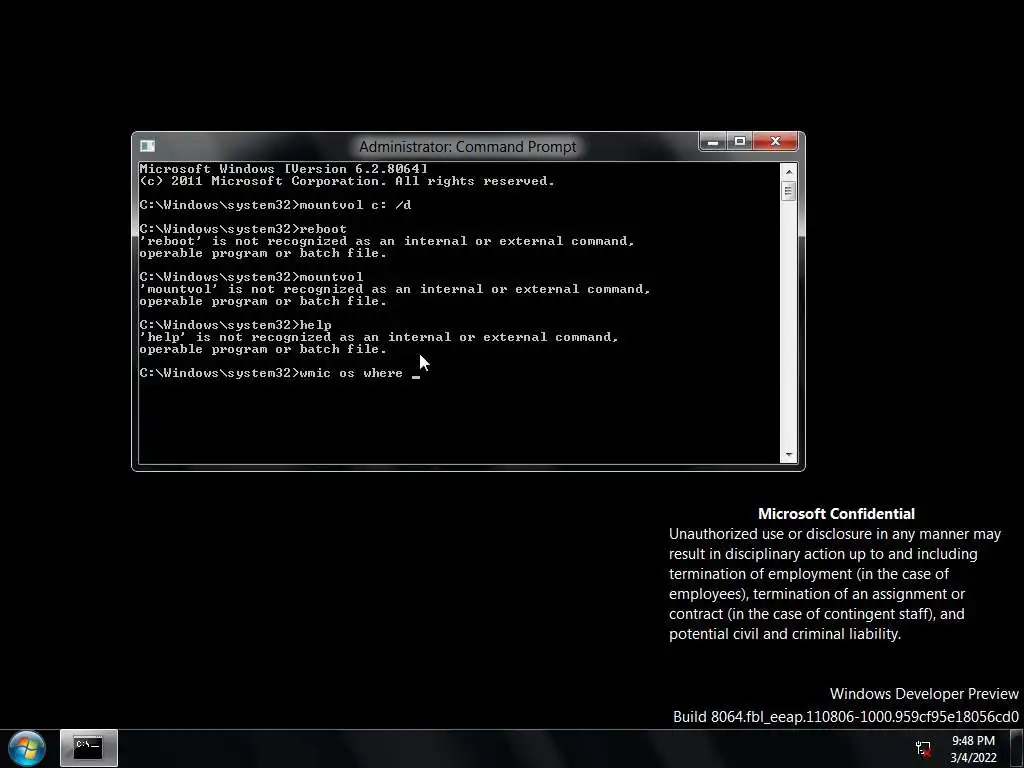This screenshot has height=768, width=1024.
Task: Close the Administrator Command Prompt window
Action: click(x=775, y=141)
